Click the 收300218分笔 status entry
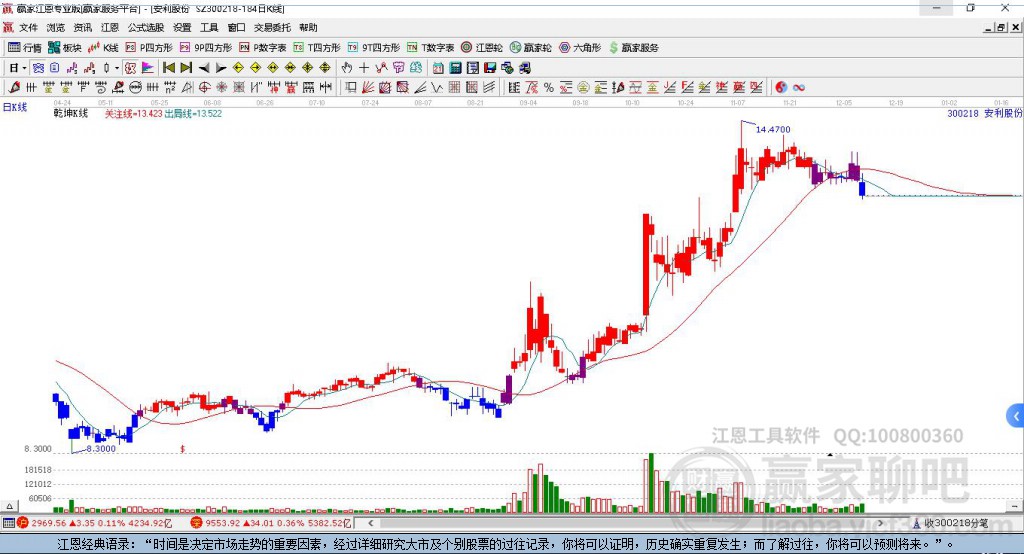 [951, 523]
